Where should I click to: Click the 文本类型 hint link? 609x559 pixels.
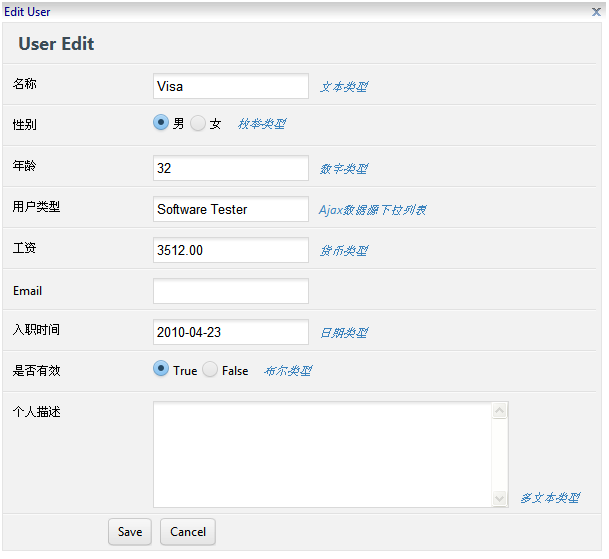coord(343,87)
